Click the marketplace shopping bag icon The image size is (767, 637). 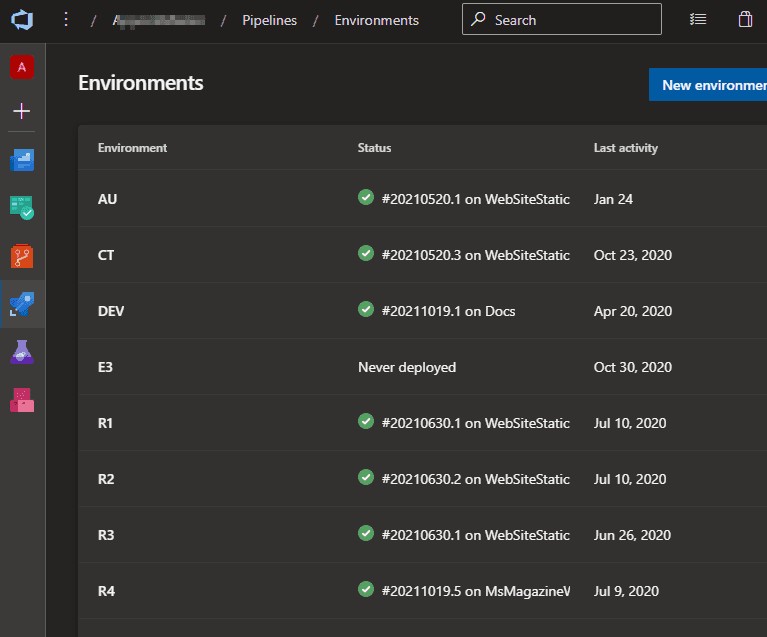click(745, 20)
